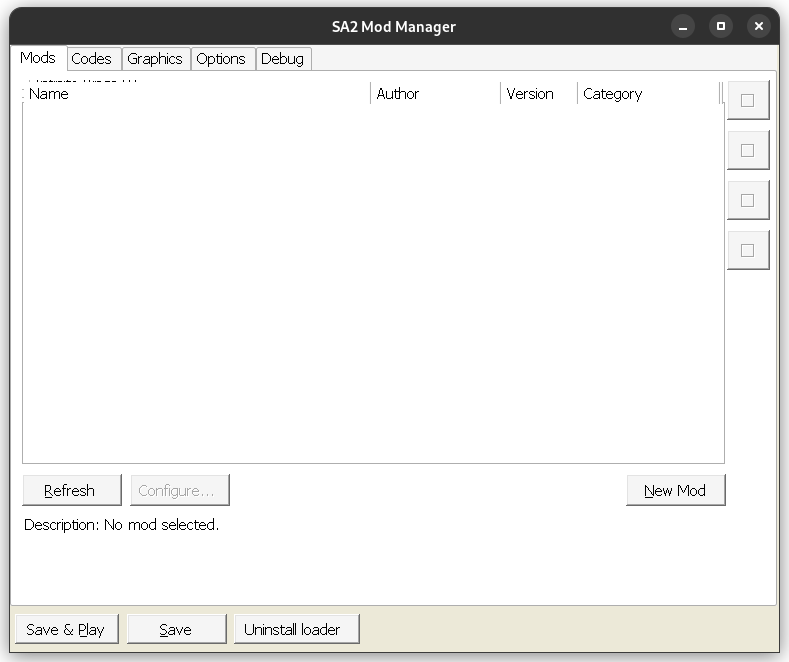Click the move-to-top button beside the mod list

(x=748, y=100)
